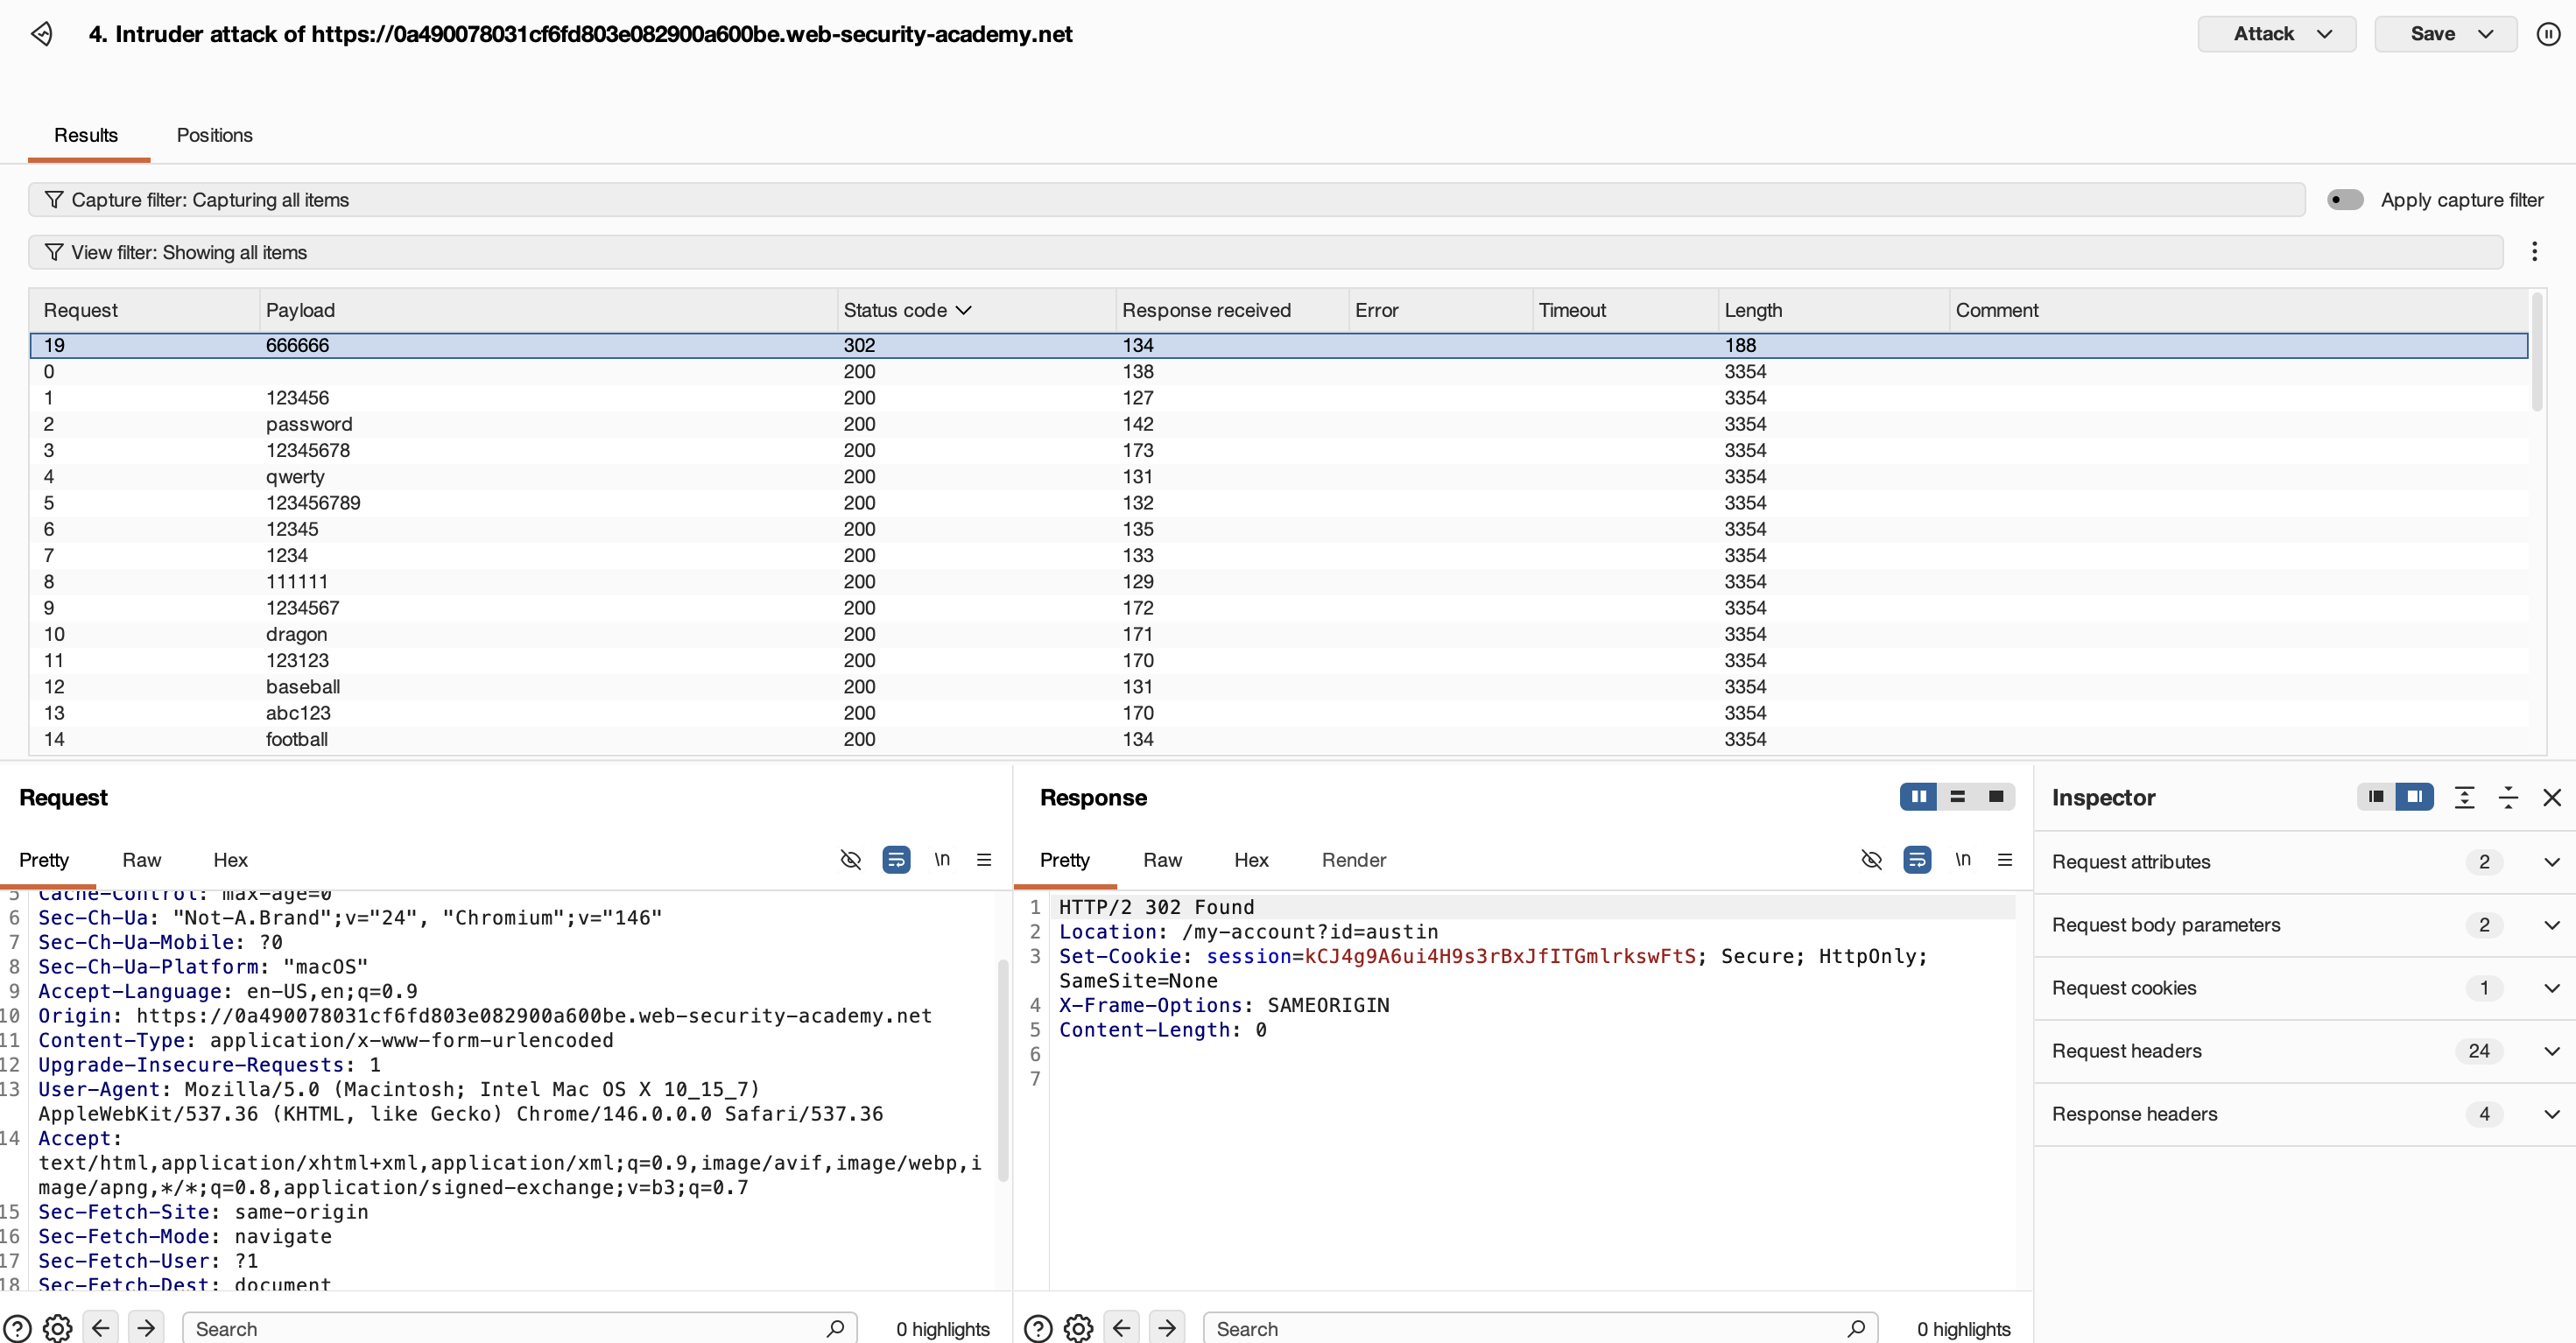This screenshot has width=2576, height=1343.
Task: Open the three-dot results options menu
Action: coord(2534,252)
